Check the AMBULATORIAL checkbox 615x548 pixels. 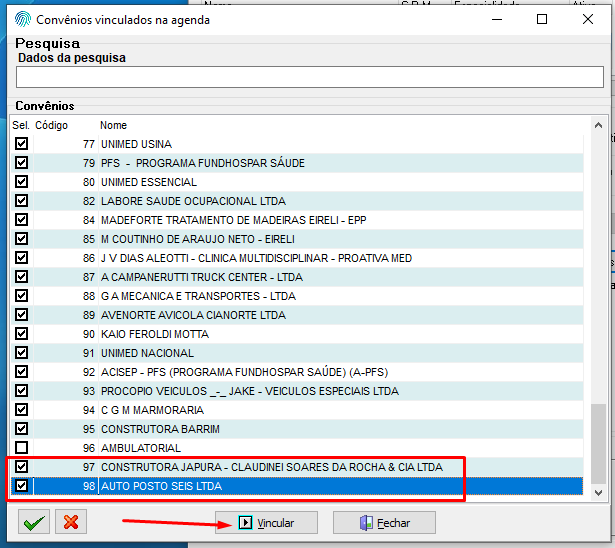click(22, 448)
